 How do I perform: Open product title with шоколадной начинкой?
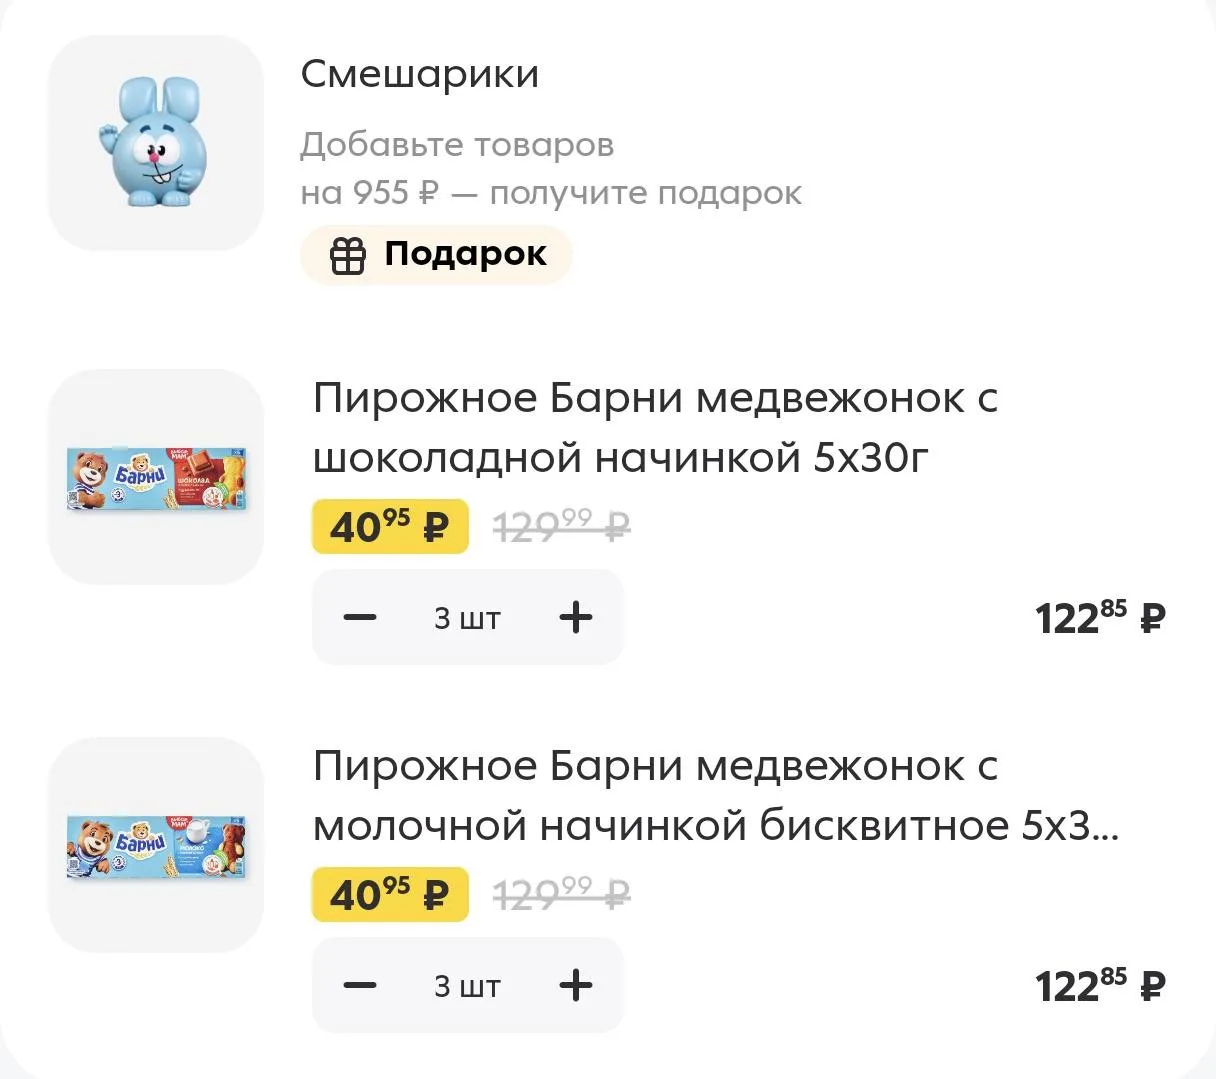pyautogui.click(x=656, y=428)
